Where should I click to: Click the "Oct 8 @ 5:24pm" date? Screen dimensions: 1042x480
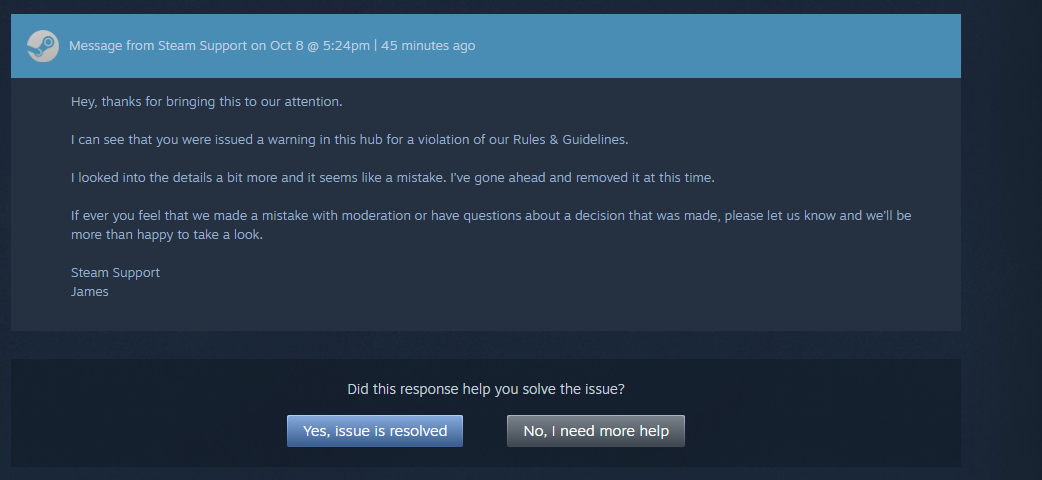pos(318,46)
